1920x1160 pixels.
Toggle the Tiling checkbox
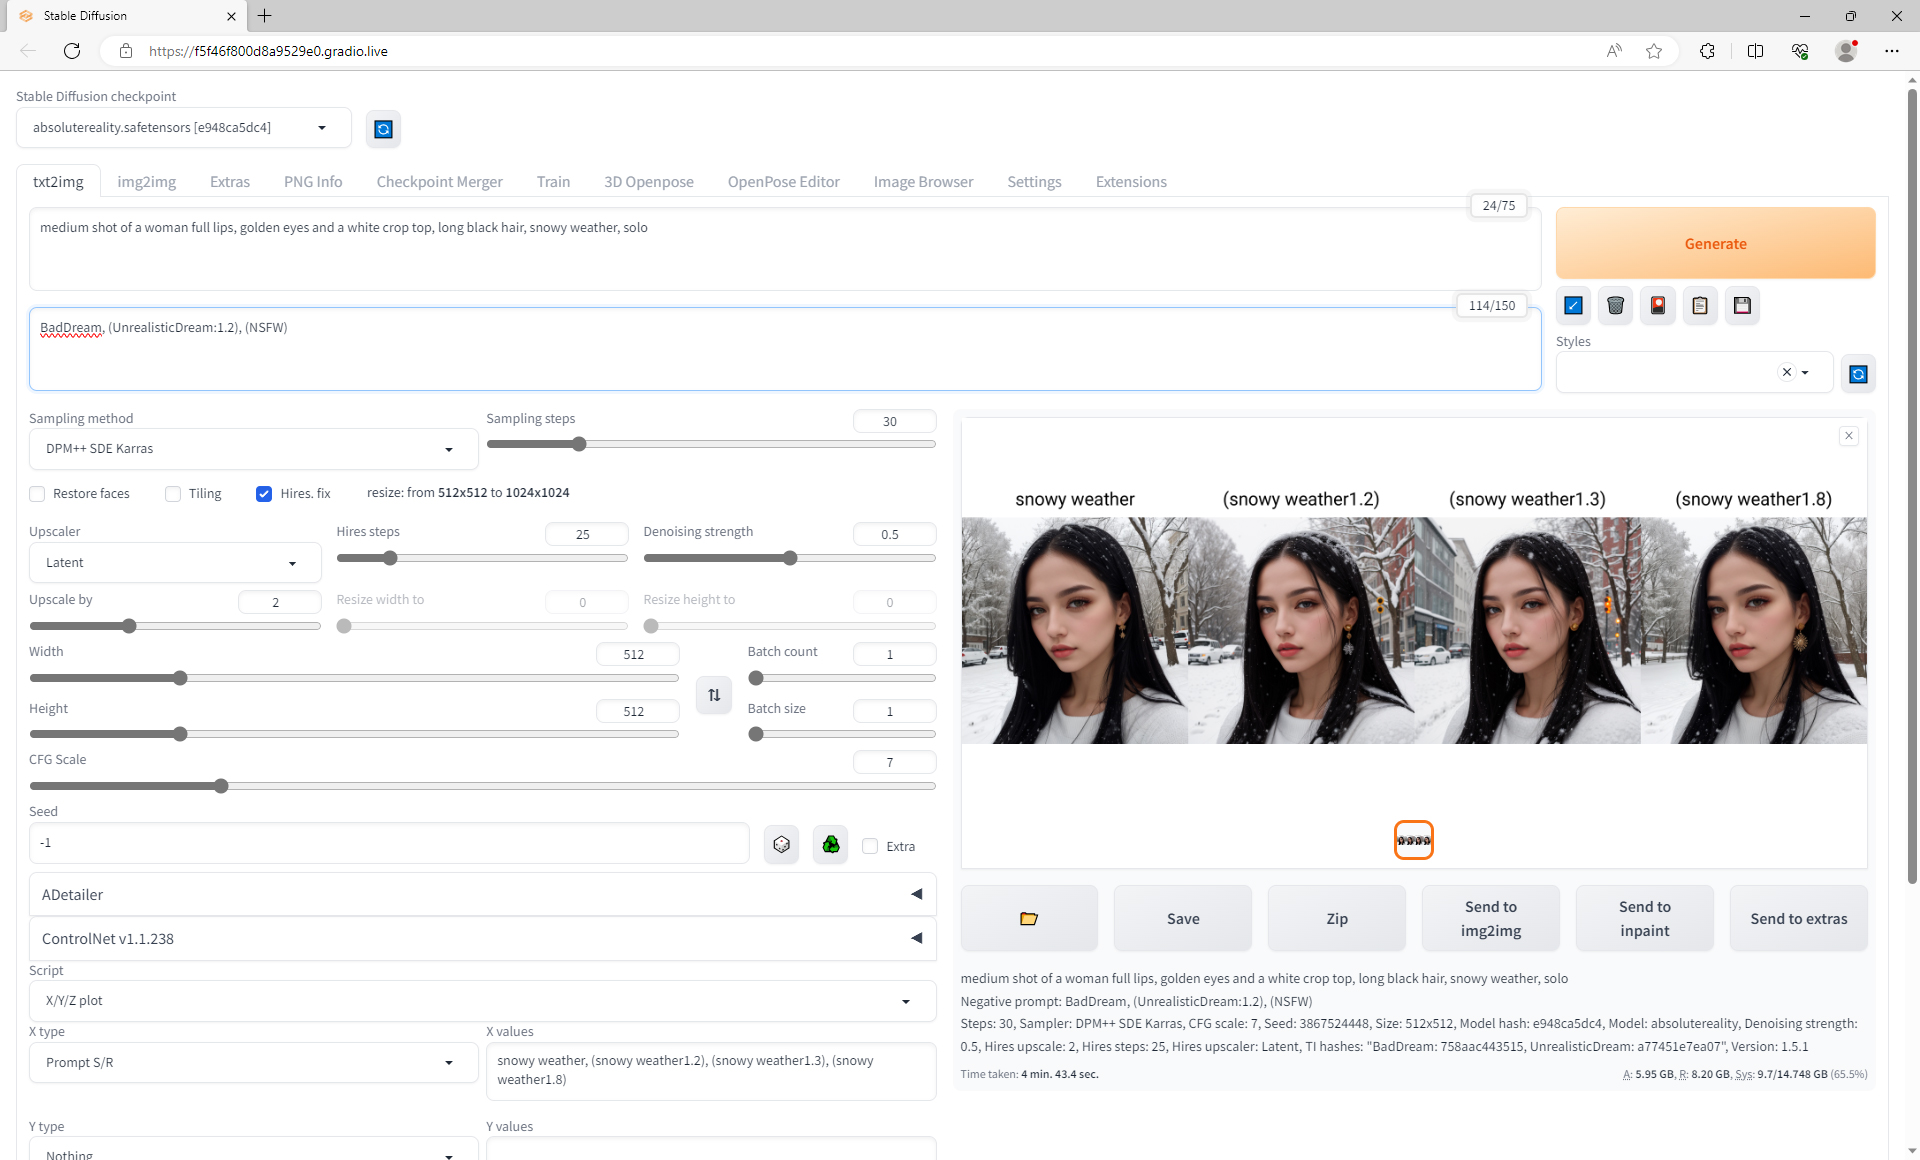173,494
